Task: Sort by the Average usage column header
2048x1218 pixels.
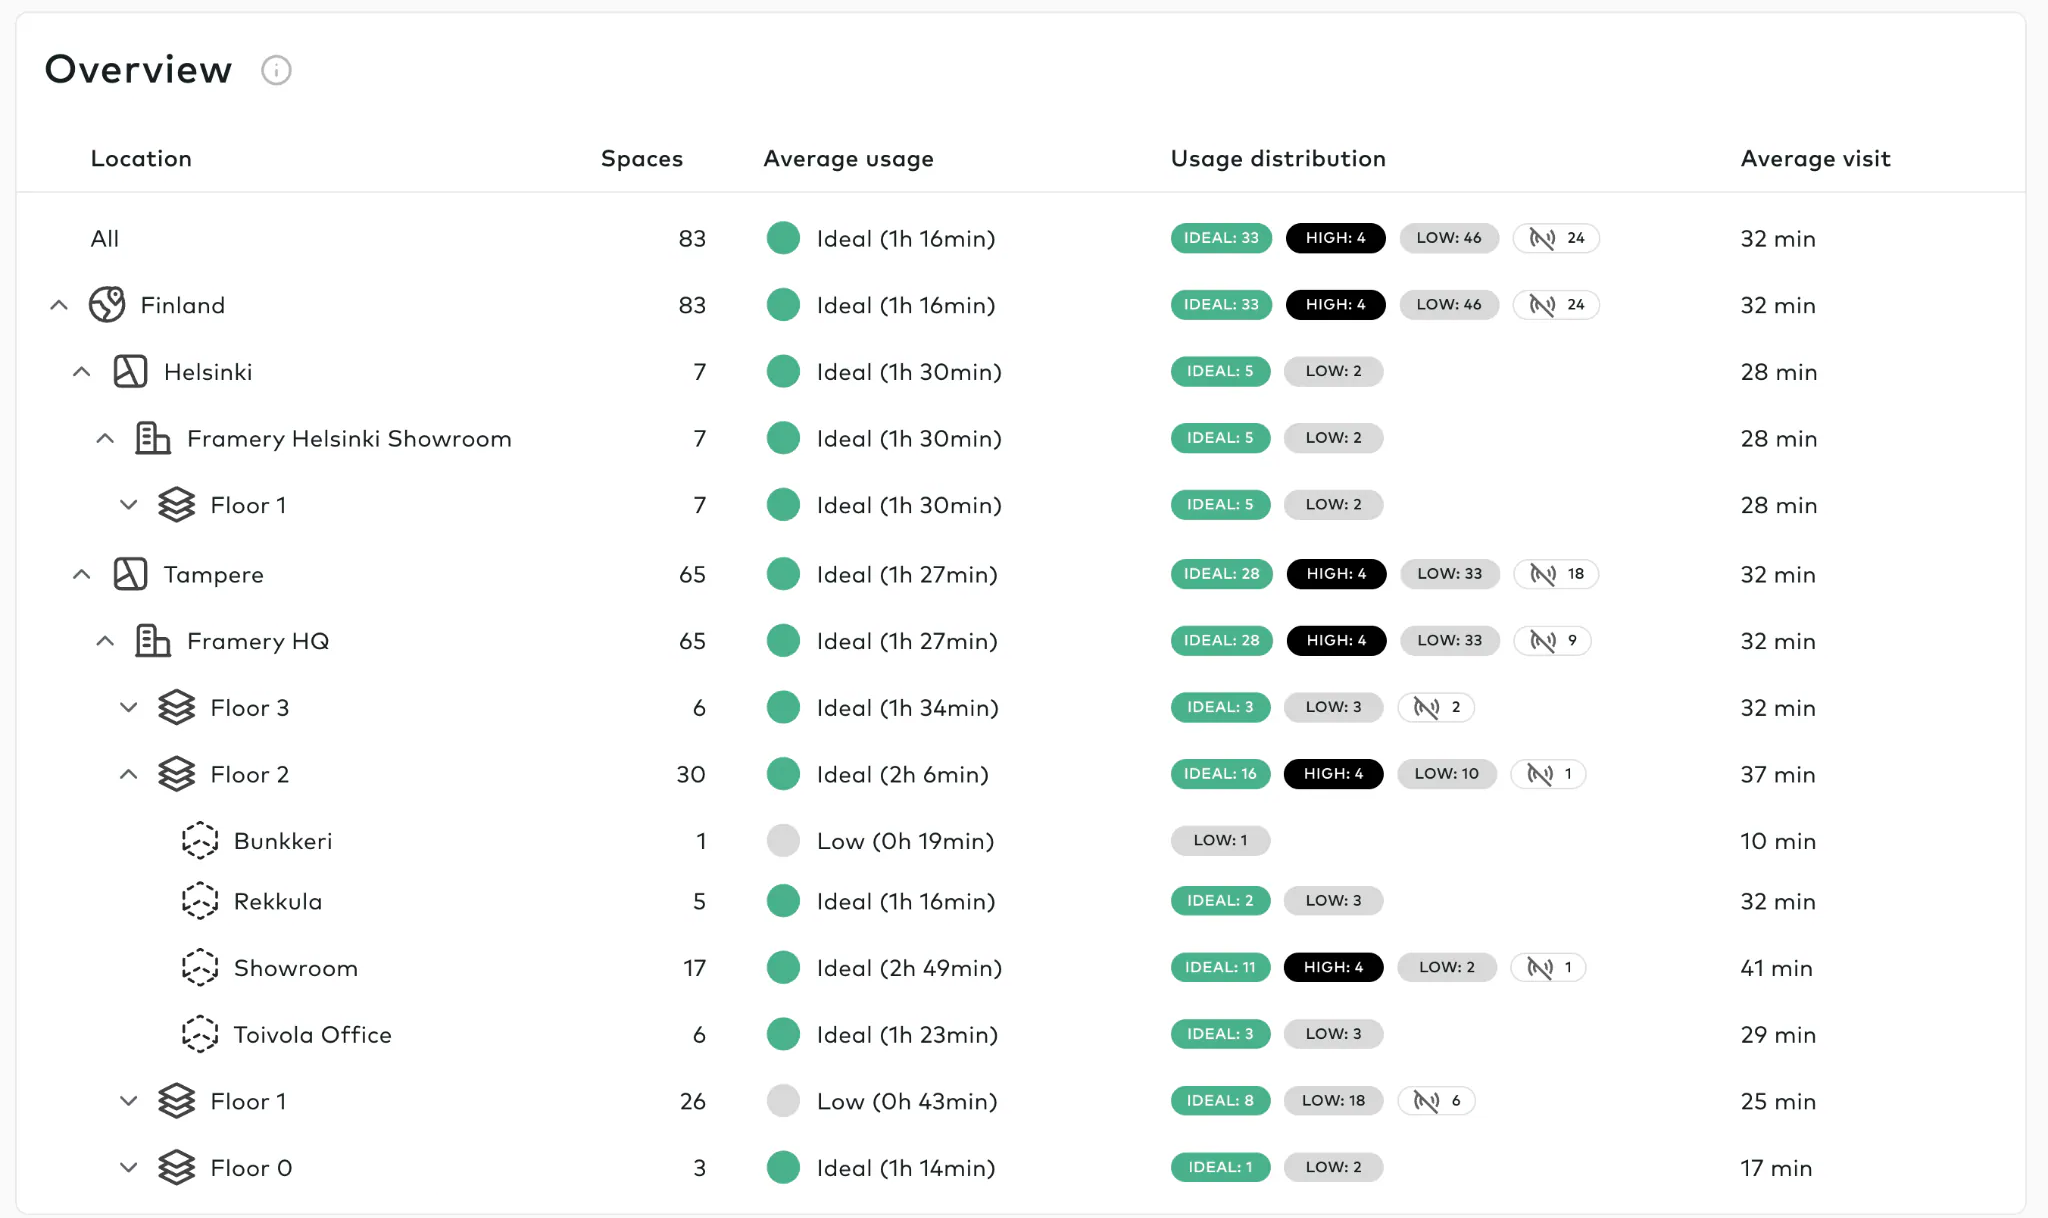Action: (x=848, y=159)
